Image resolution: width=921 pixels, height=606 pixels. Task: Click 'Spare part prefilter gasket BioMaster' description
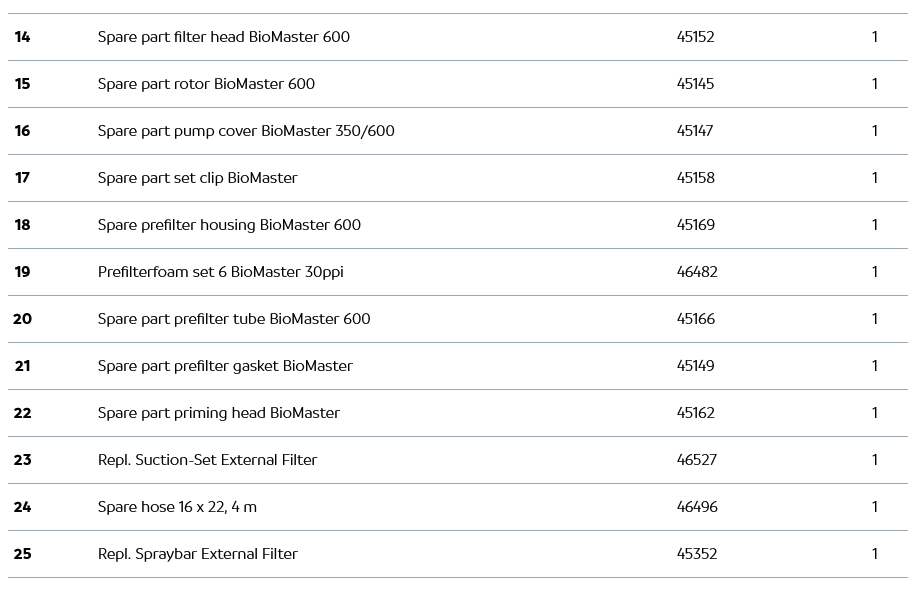click(x=225, y=366)
